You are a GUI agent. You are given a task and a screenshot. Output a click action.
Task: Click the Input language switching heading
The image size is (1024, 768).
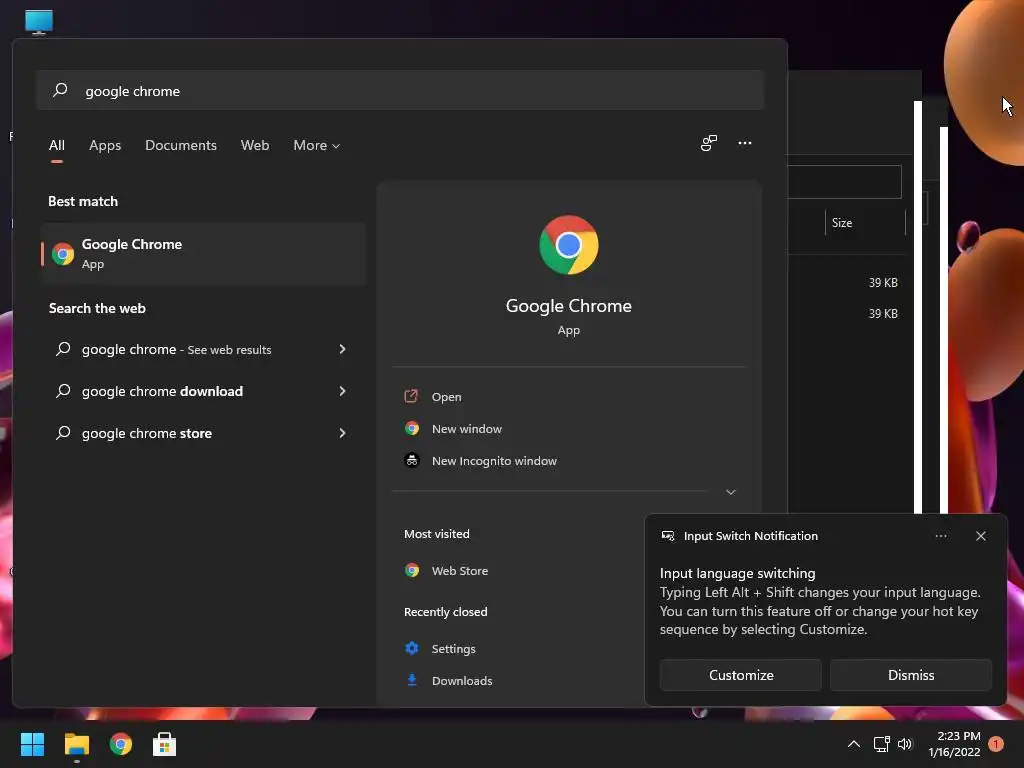(x=737, y=573)
